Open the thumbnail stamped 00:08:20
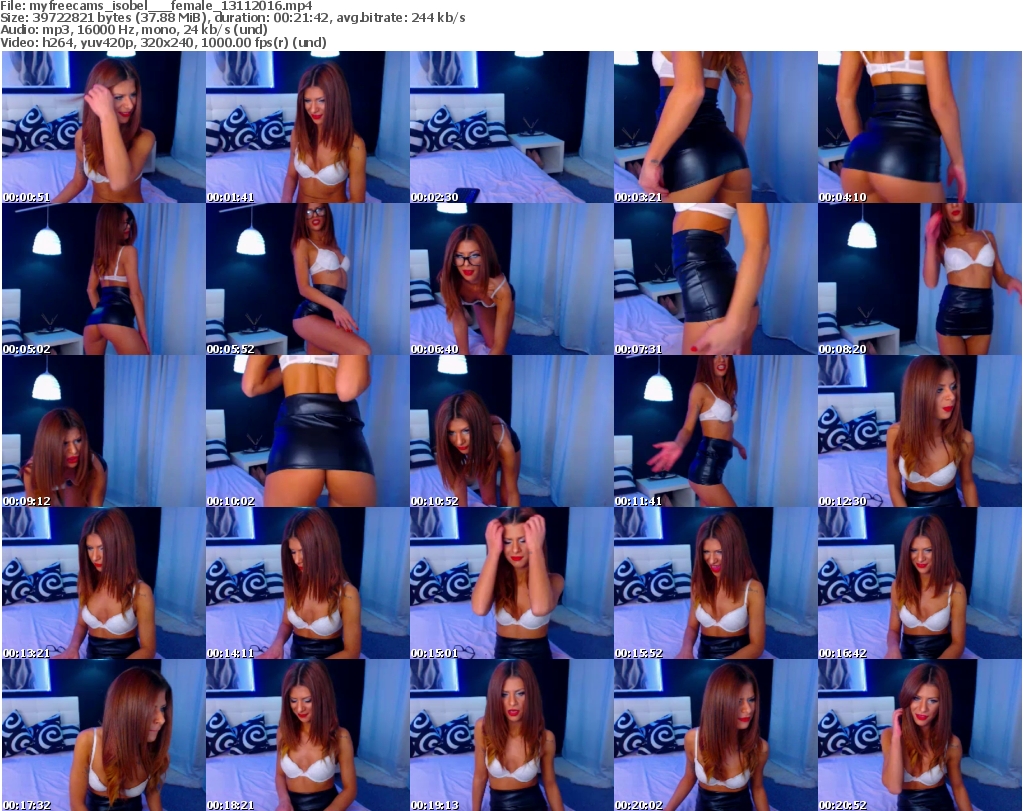The height and width of the screenshot is (811, 1024). pyautogui.click(x=920, y=279)
